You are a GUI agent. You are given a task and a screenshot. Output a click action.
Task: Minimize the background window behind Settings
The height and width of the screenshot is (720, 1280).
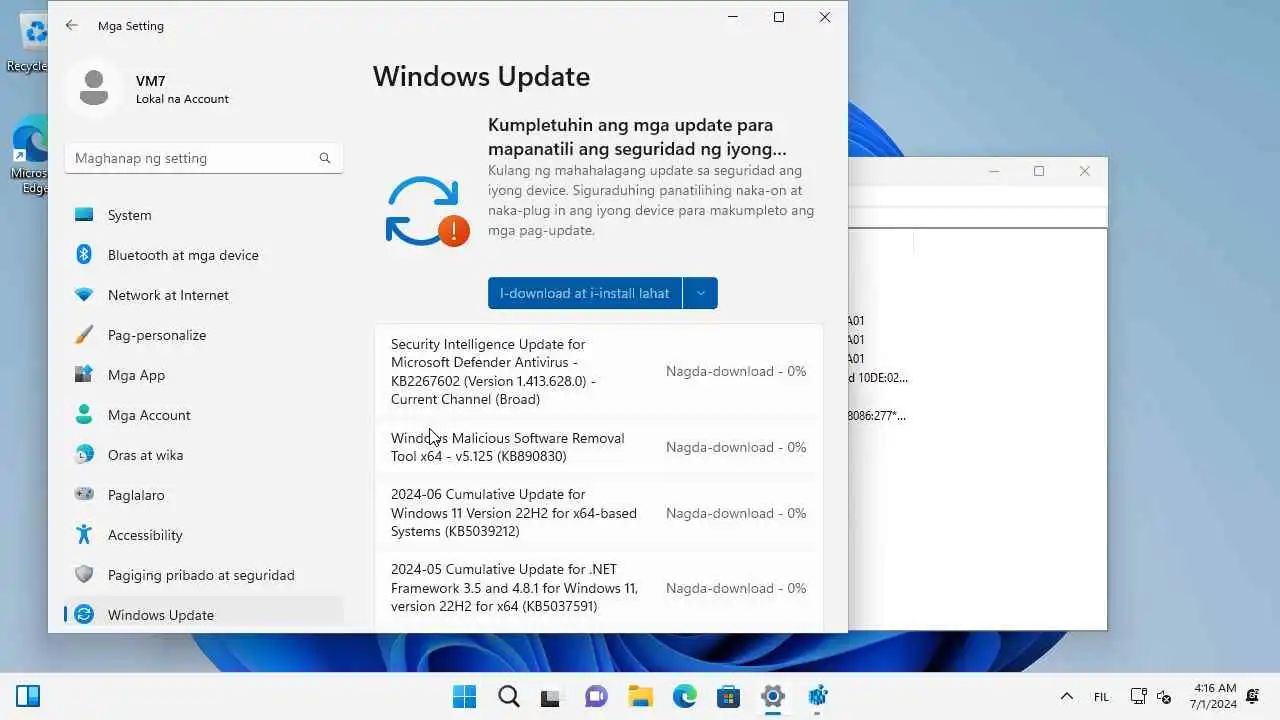[x=994, y=171]
